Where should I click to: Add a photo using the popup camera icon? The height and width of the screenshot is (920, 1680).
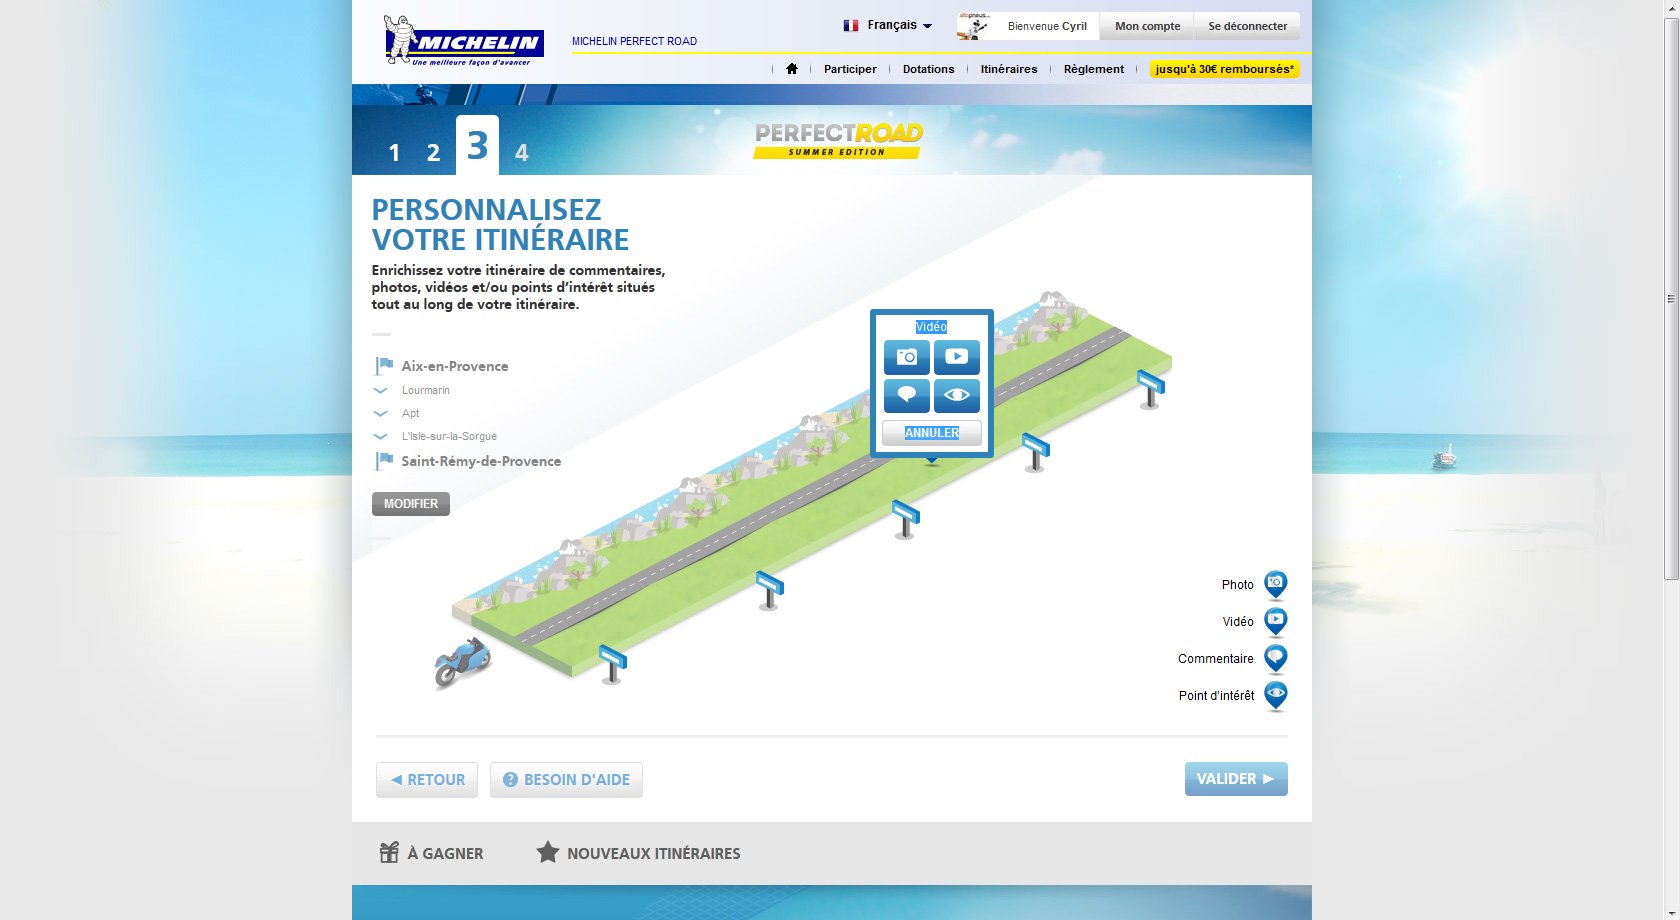click(907, 357)
